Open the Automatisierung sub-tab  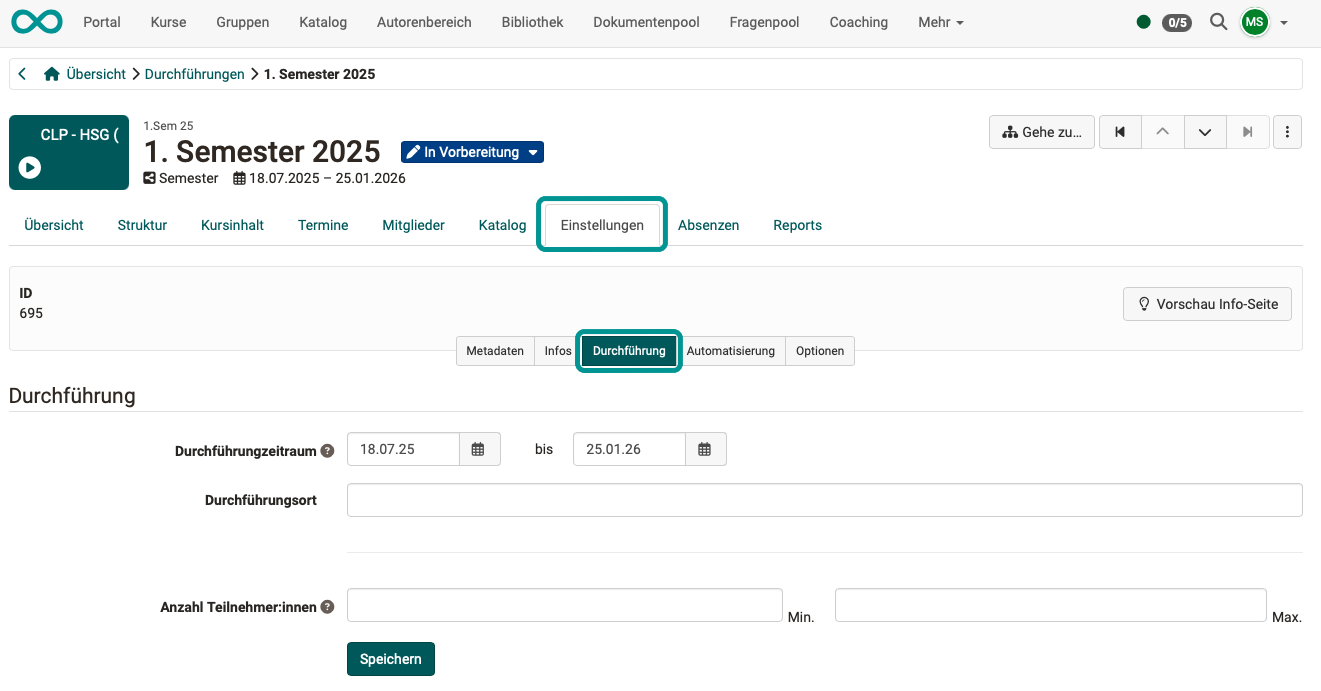click(732, 351)
